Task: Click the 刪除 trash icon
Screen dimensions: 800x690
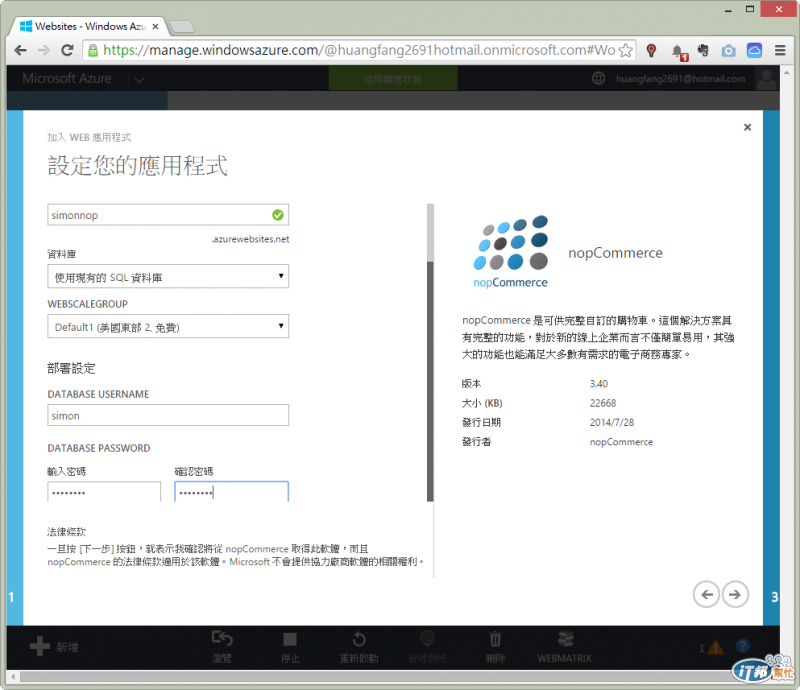Action: click(x=495, y=639)
